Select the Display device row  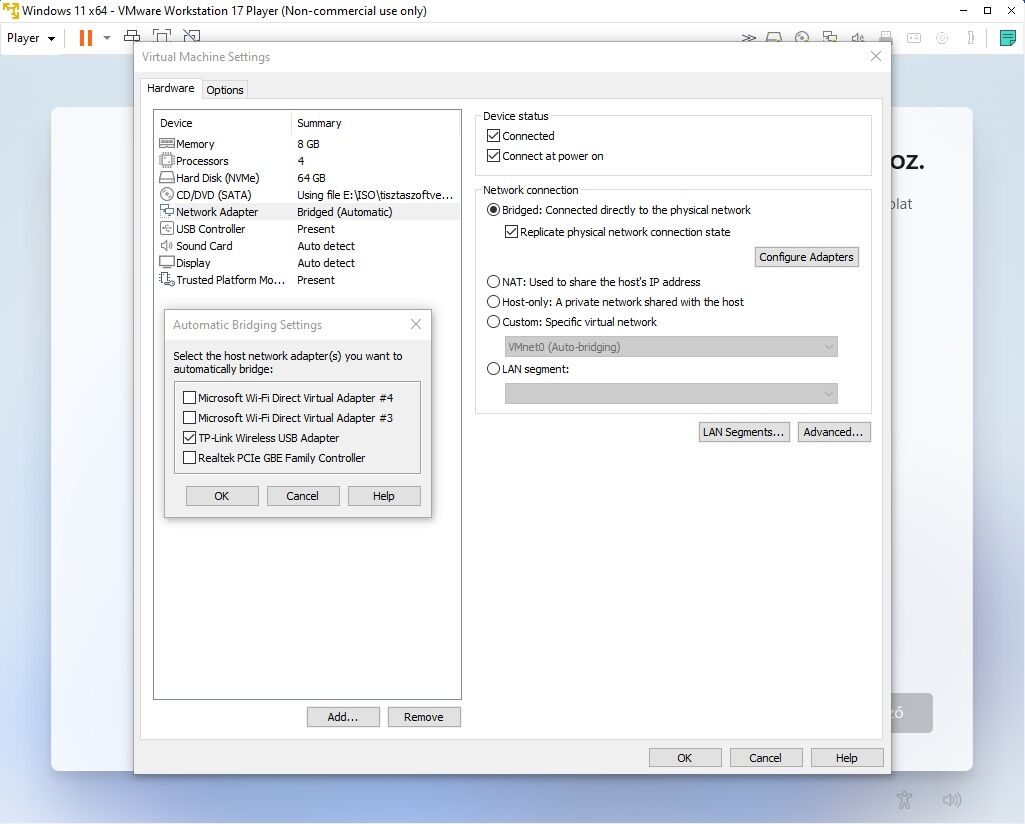pos(309,263)
